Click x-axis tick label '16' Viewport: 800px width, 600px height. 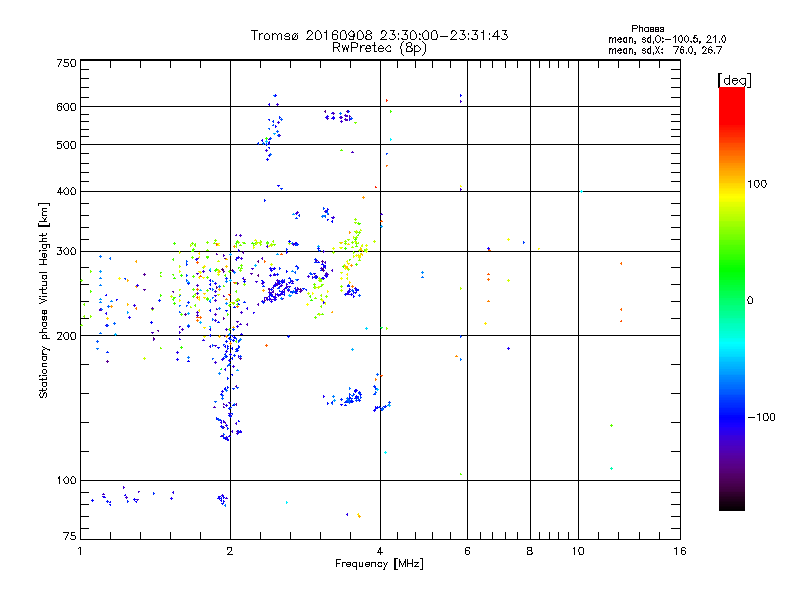tap(680, 551)
